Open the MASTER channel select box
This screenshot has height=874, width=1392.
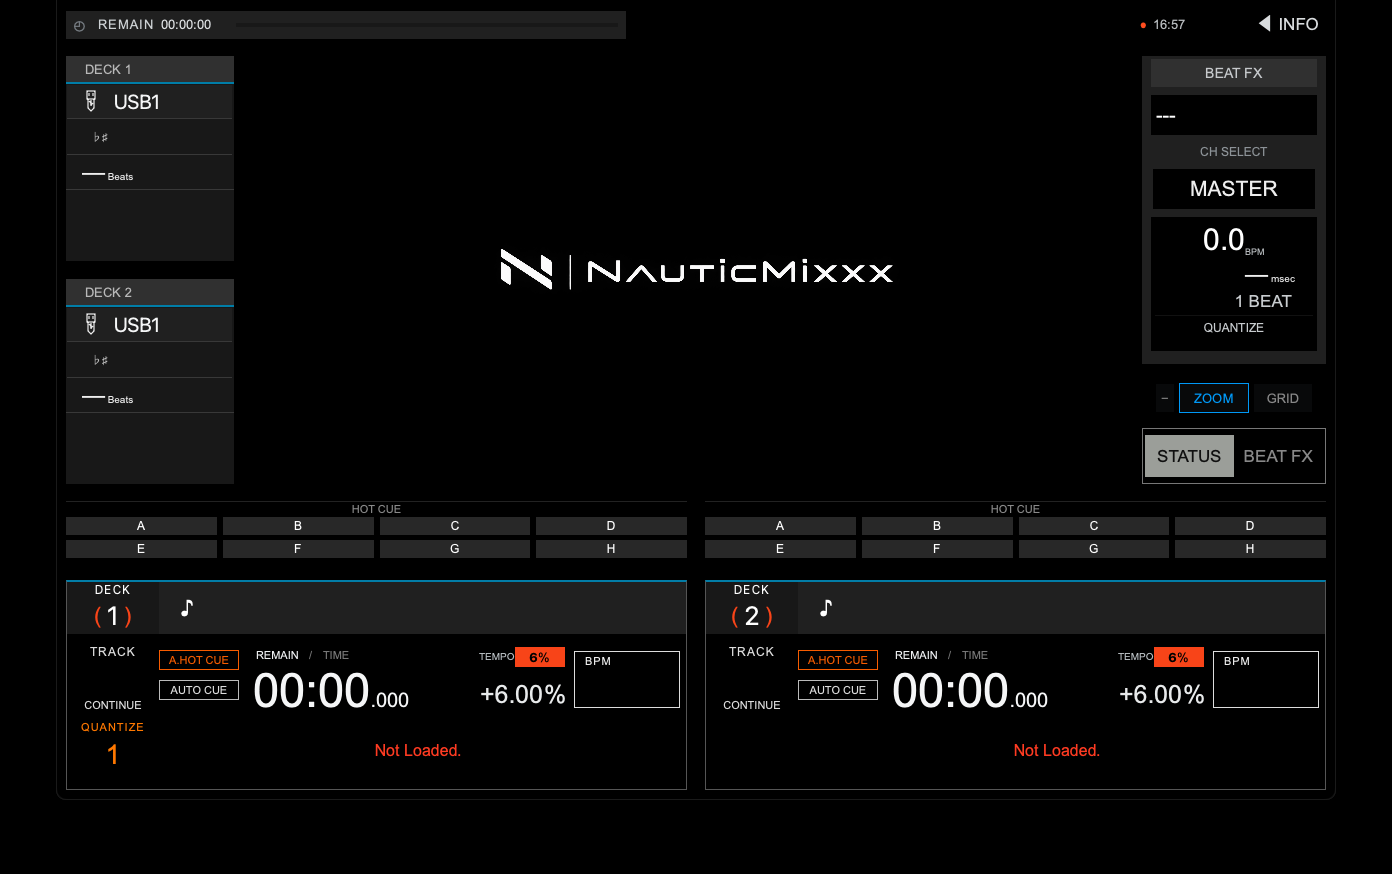click(x=1234, y=189)
